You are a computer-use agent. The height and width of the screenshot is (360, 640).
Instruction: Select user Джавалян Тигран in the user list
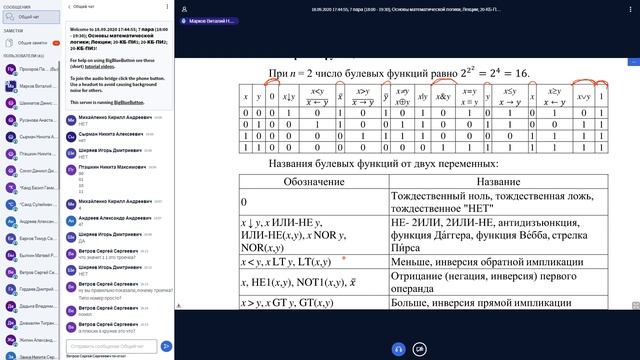(x=31, y=322)
